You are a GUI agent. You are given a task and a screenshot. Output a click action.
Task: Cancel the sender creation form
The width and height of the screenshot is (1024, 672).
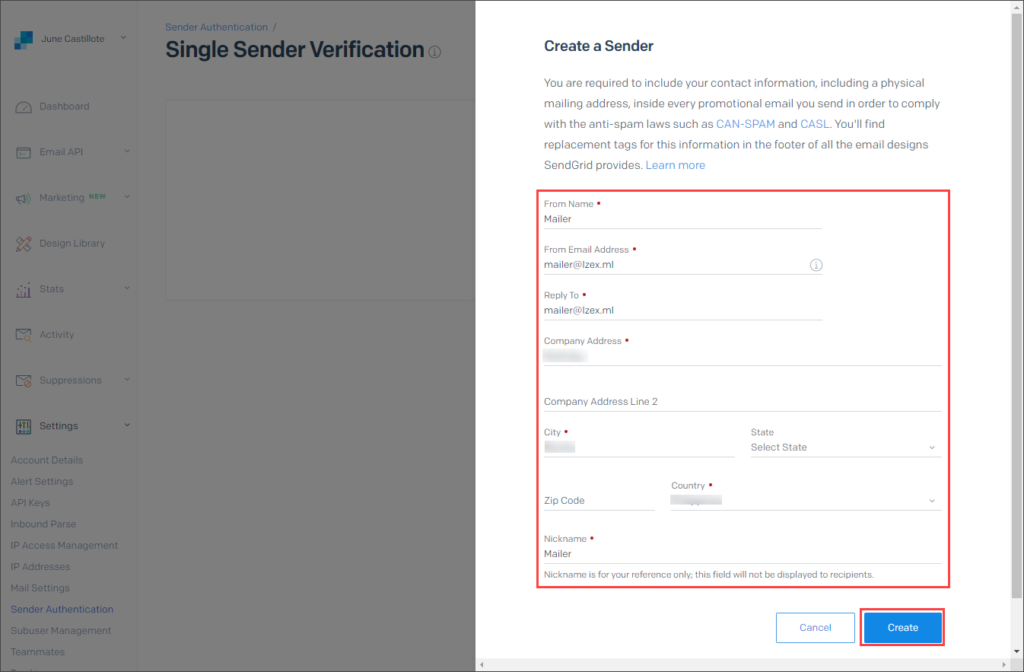click(x=815, y=627)
